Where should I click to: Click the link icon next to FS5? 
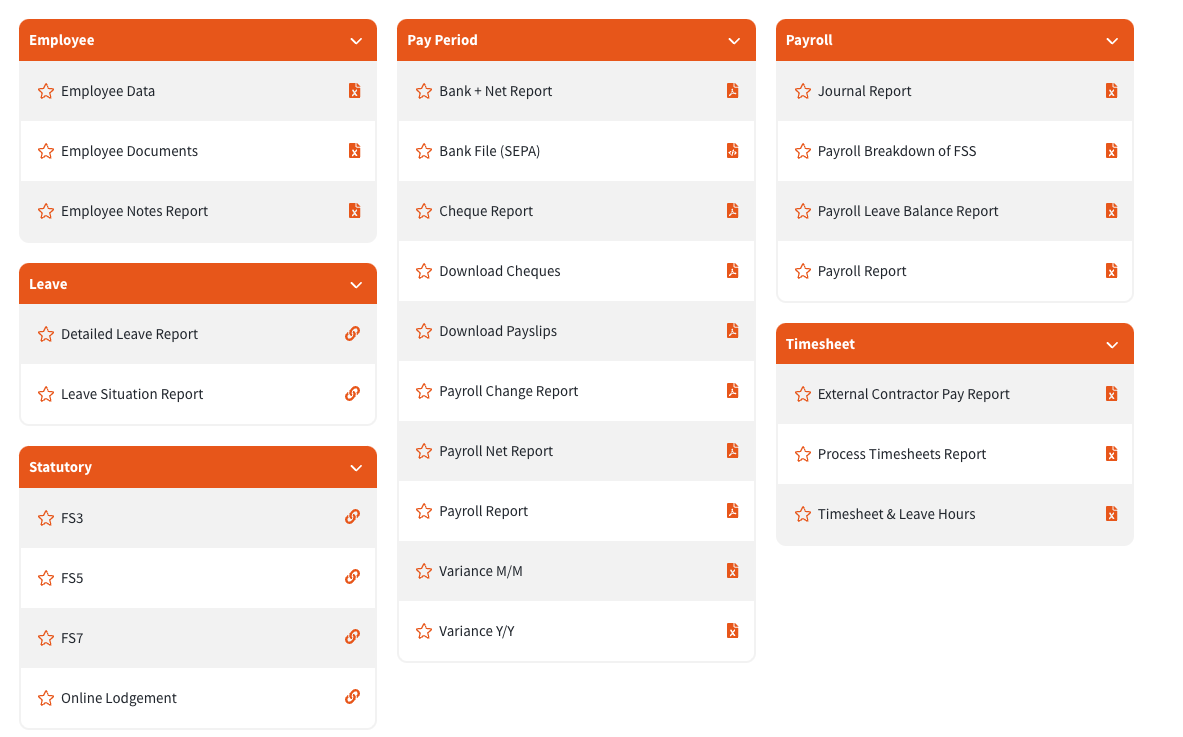coord(352,577)
